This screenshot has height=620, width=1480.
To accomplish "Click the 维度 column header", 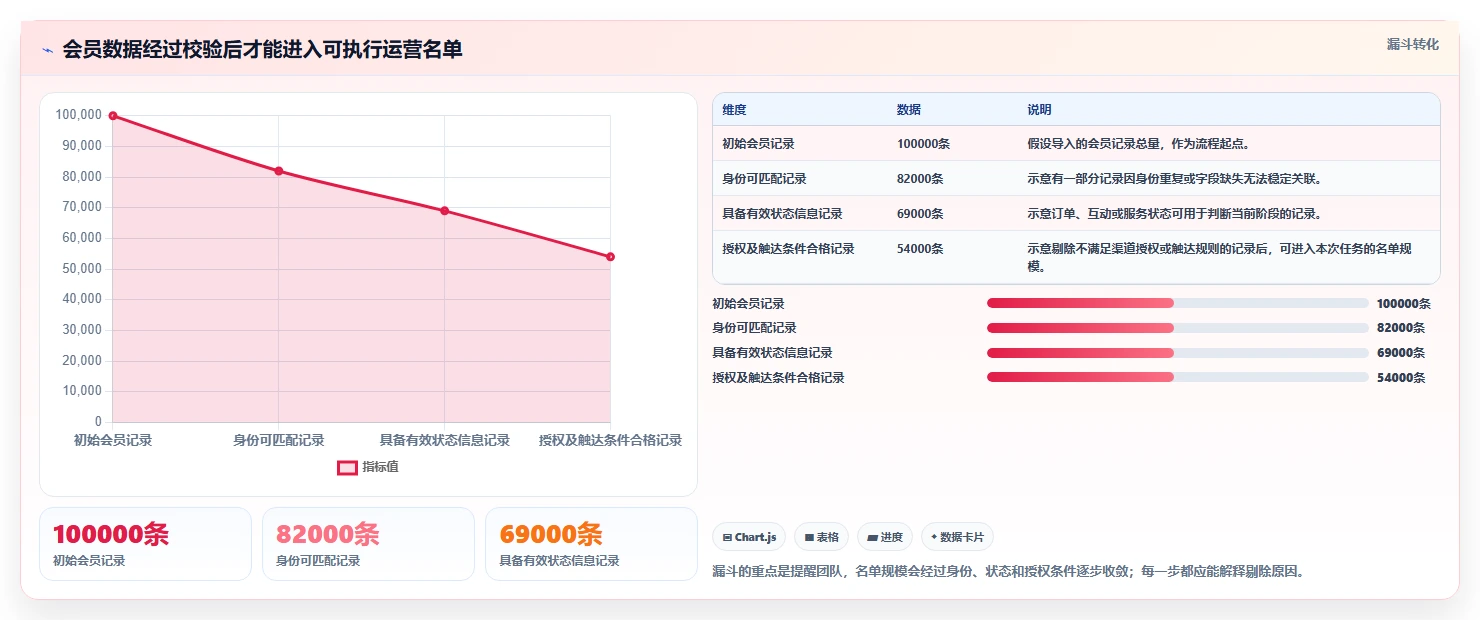I will pos(735,110).
